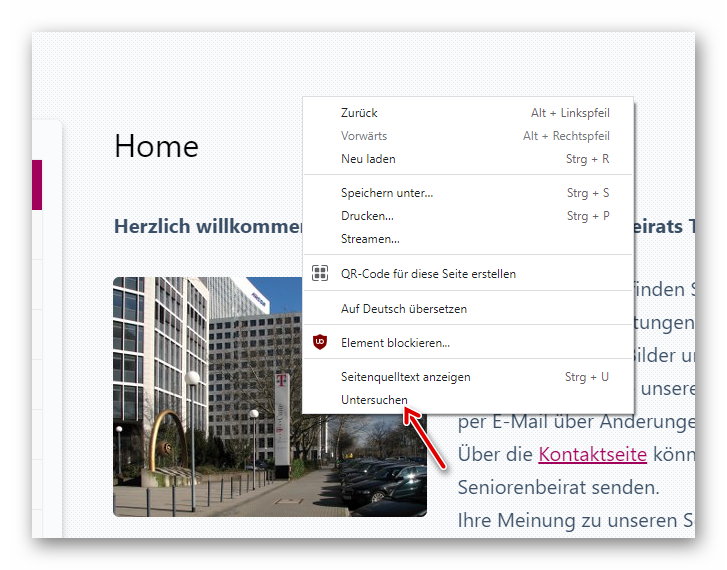The height and width of the screenshot is (570, 727).
Task: Reload the page with Neu laden
Action: pyautogui.click(x=368, y=159)
